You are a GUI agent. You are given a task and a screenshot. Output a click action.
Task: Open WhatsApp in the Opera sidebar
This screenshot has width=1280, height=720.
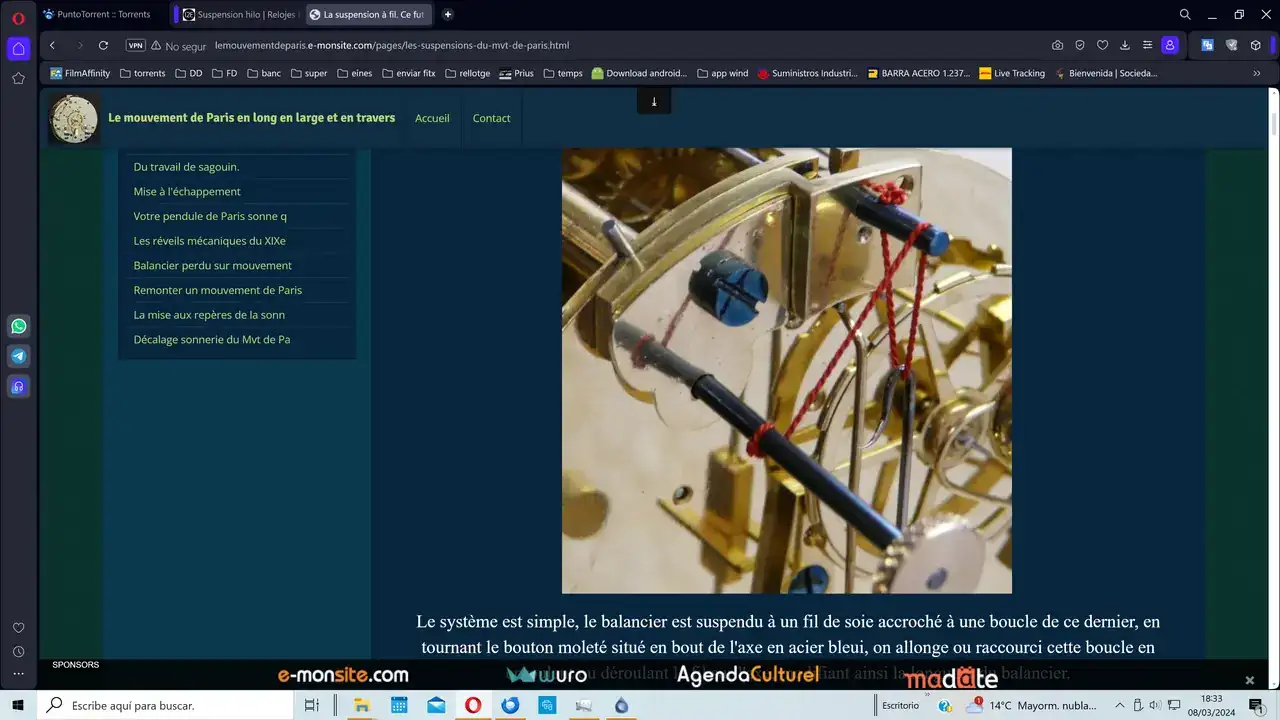tap(18, 326)
